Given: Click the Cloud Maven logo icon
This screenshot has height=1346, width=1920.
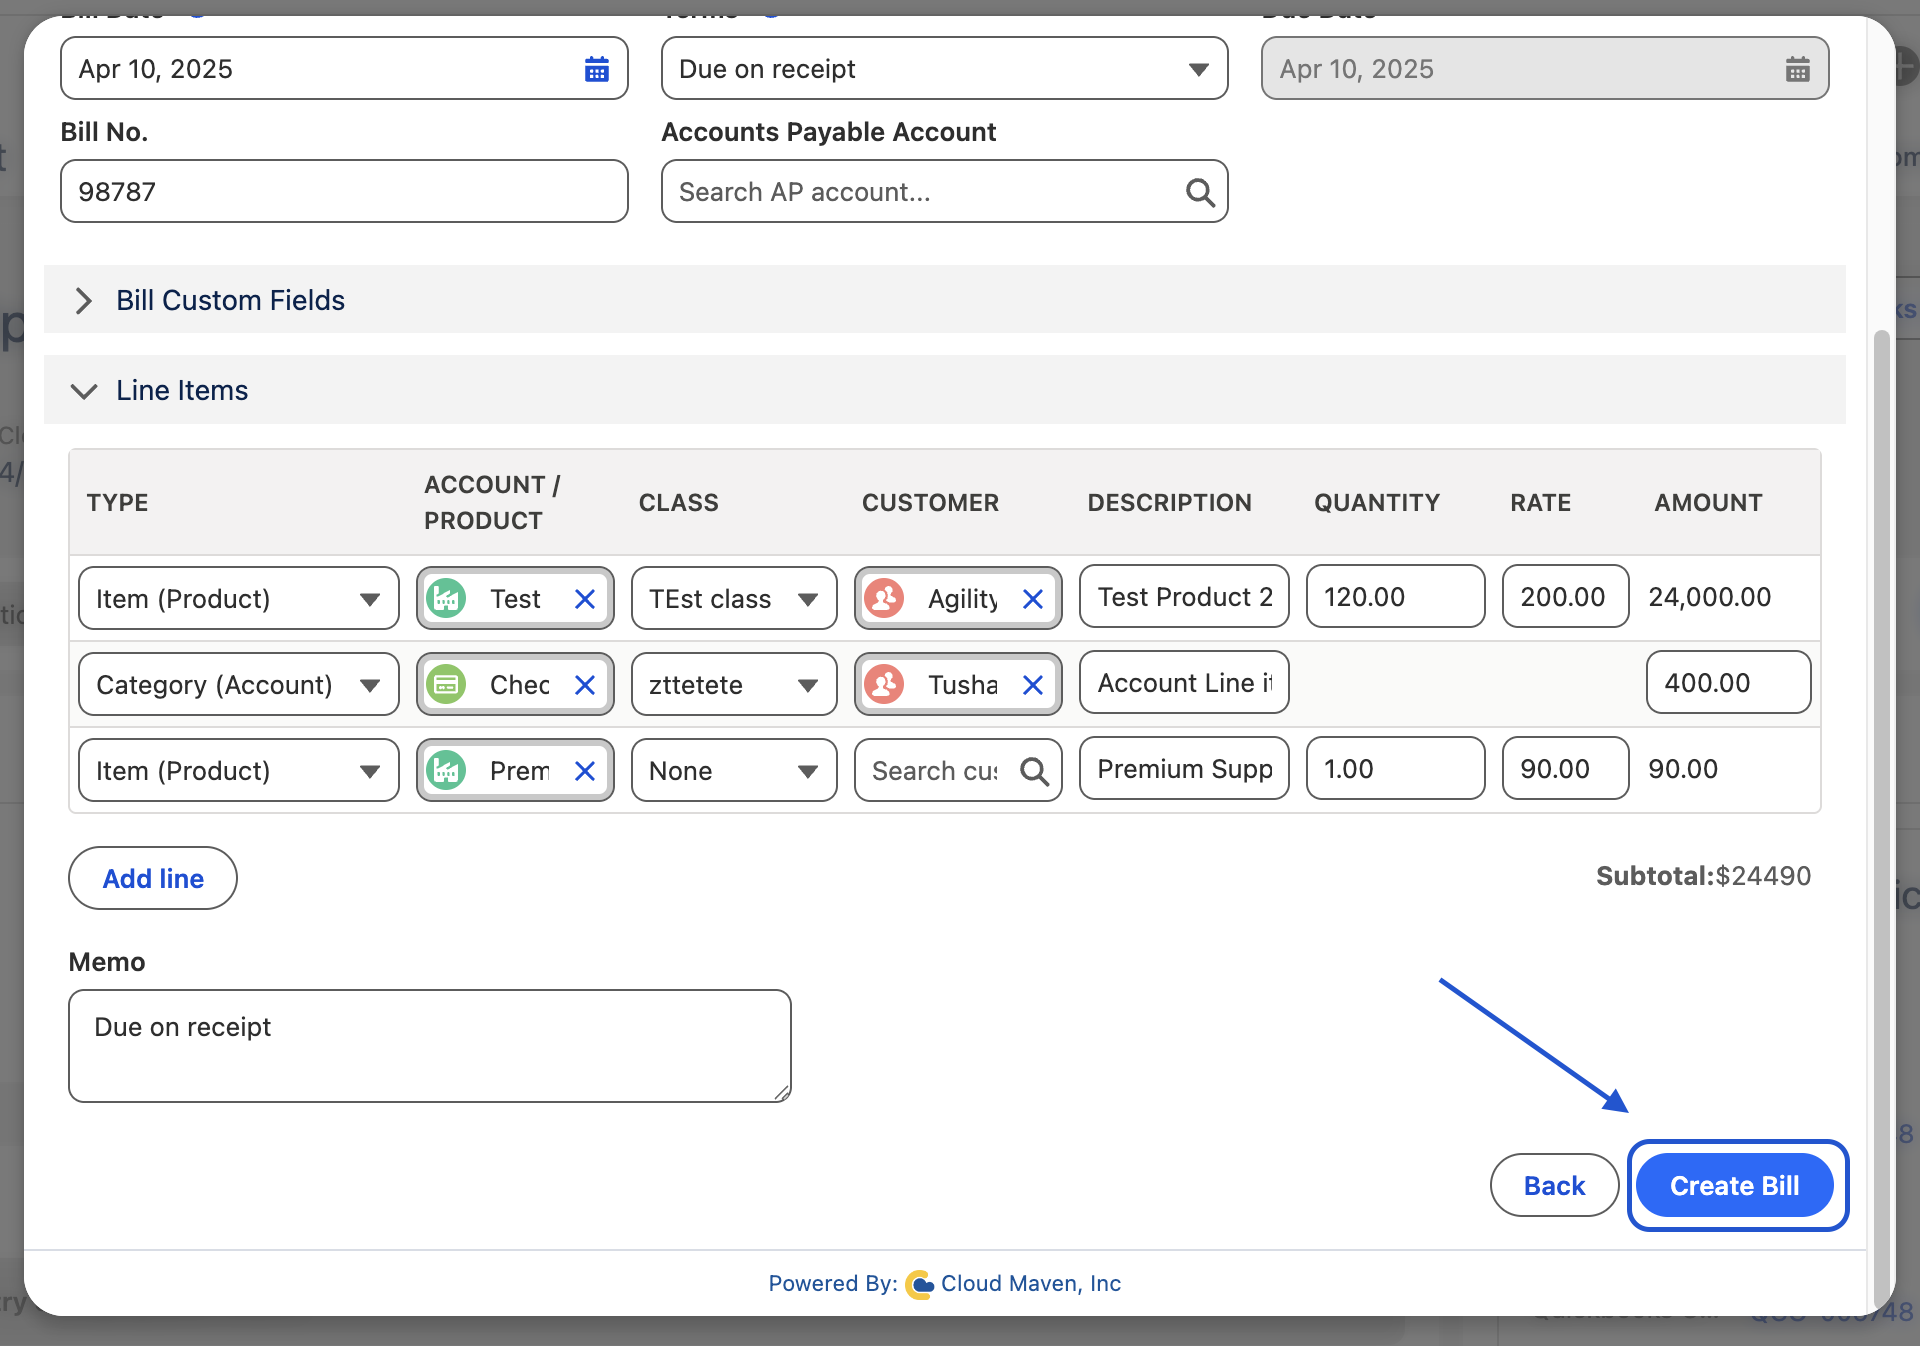Looking at the screenshot, I should pos(919,1284).
